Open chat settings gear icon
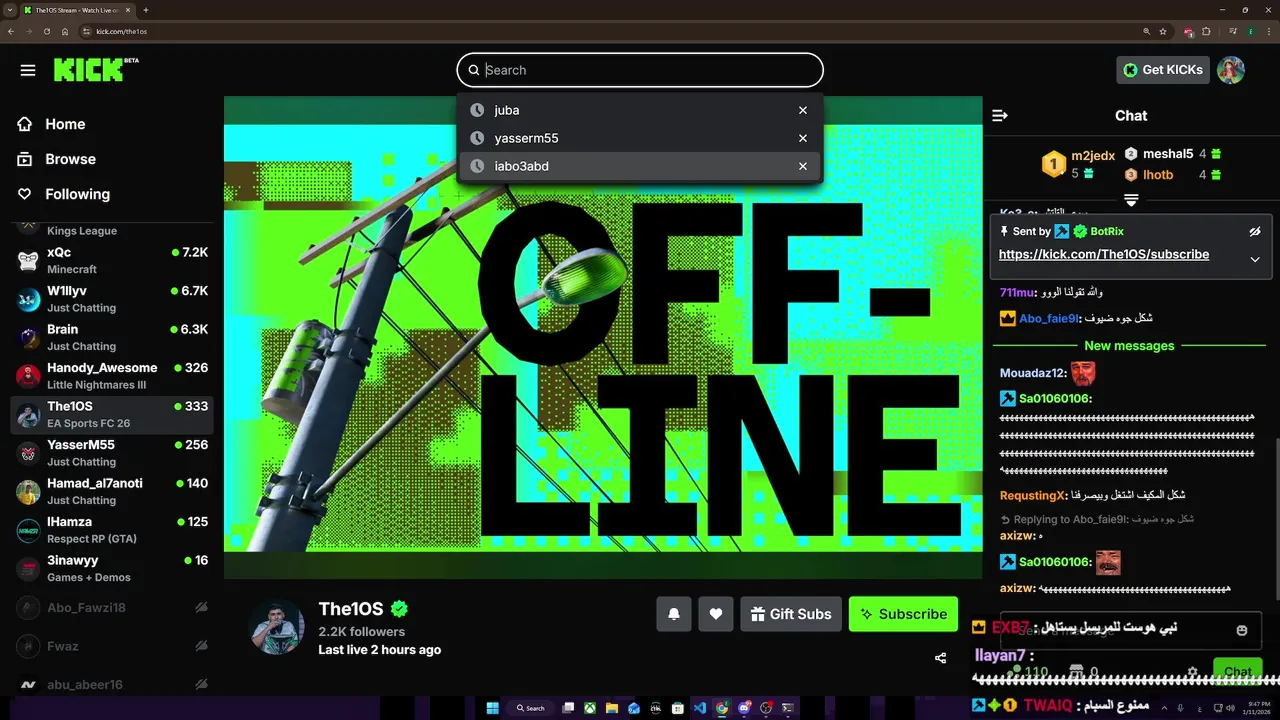 point(1192,672)
